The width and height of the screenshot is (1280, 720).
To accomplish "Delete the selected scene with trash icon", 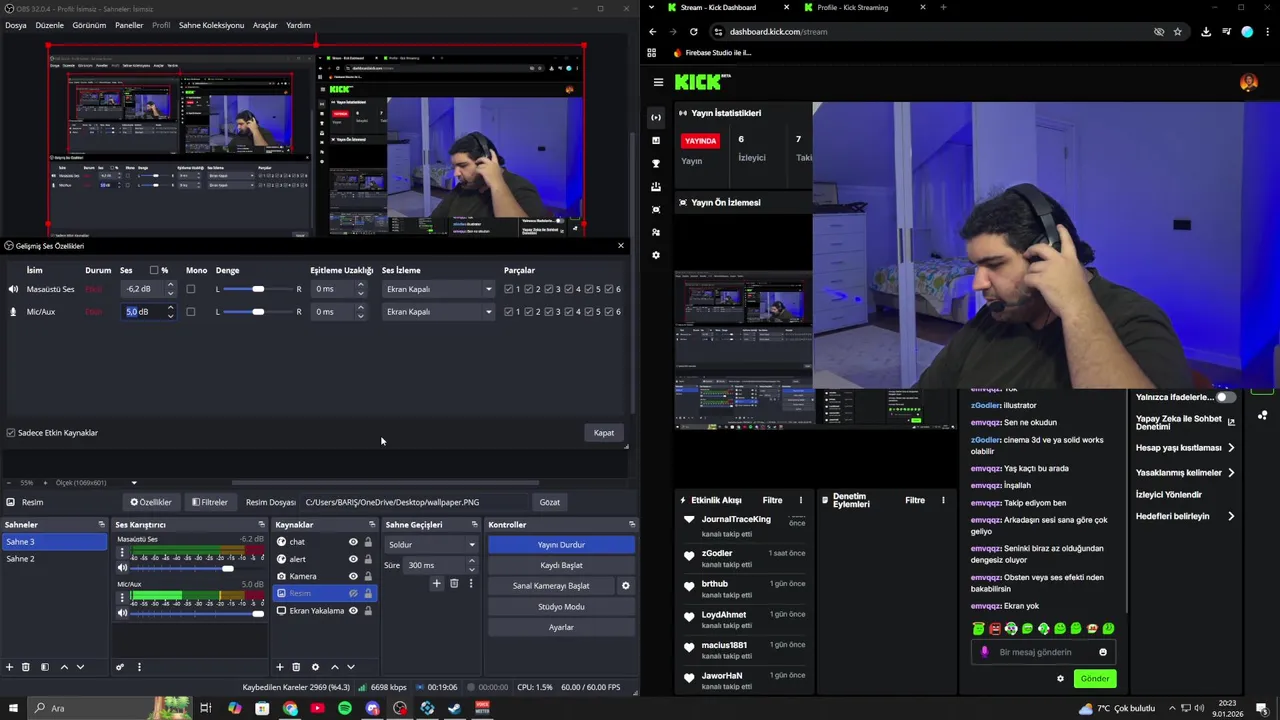I will click(x=26, y=667).
